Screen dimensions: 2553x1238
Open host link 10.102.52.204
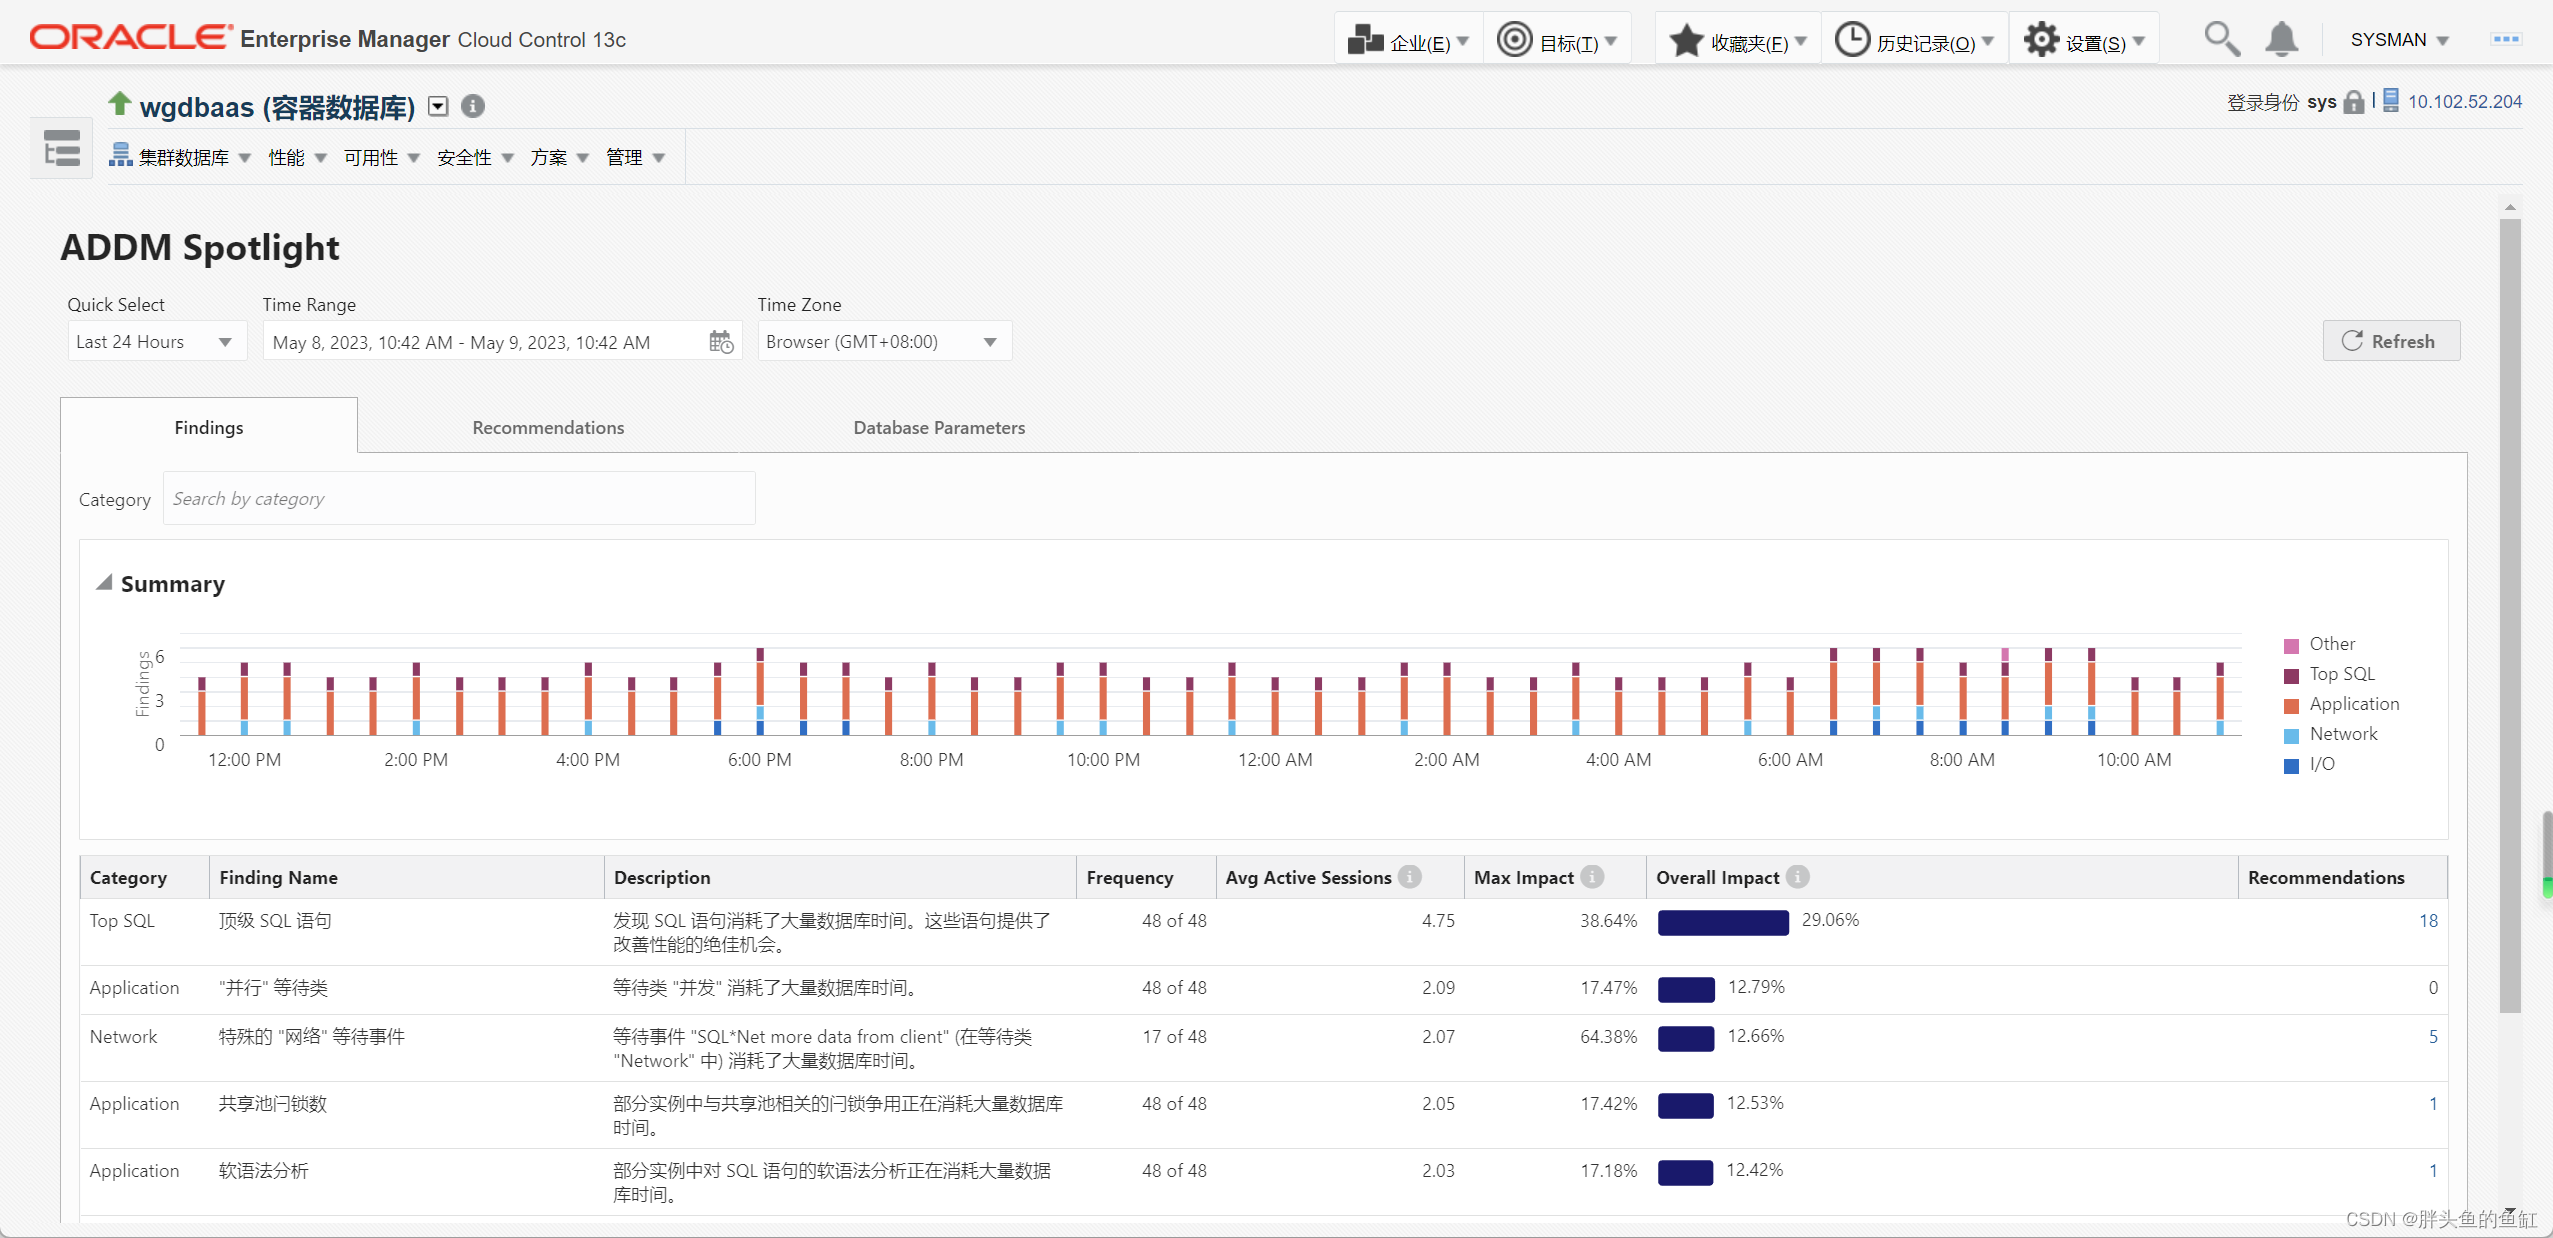(x=2464, y=102)
